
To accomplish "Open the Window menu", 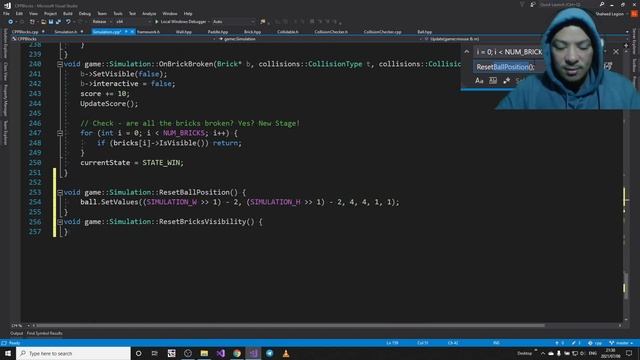I will (x=170, y=13).
